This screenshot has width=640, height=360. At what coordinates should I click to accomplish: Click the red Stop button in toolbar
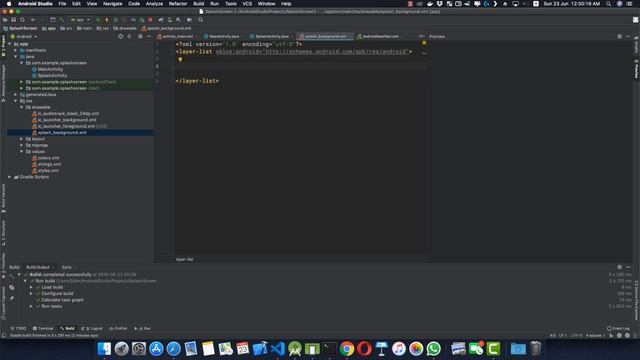(x=150, y=20)
